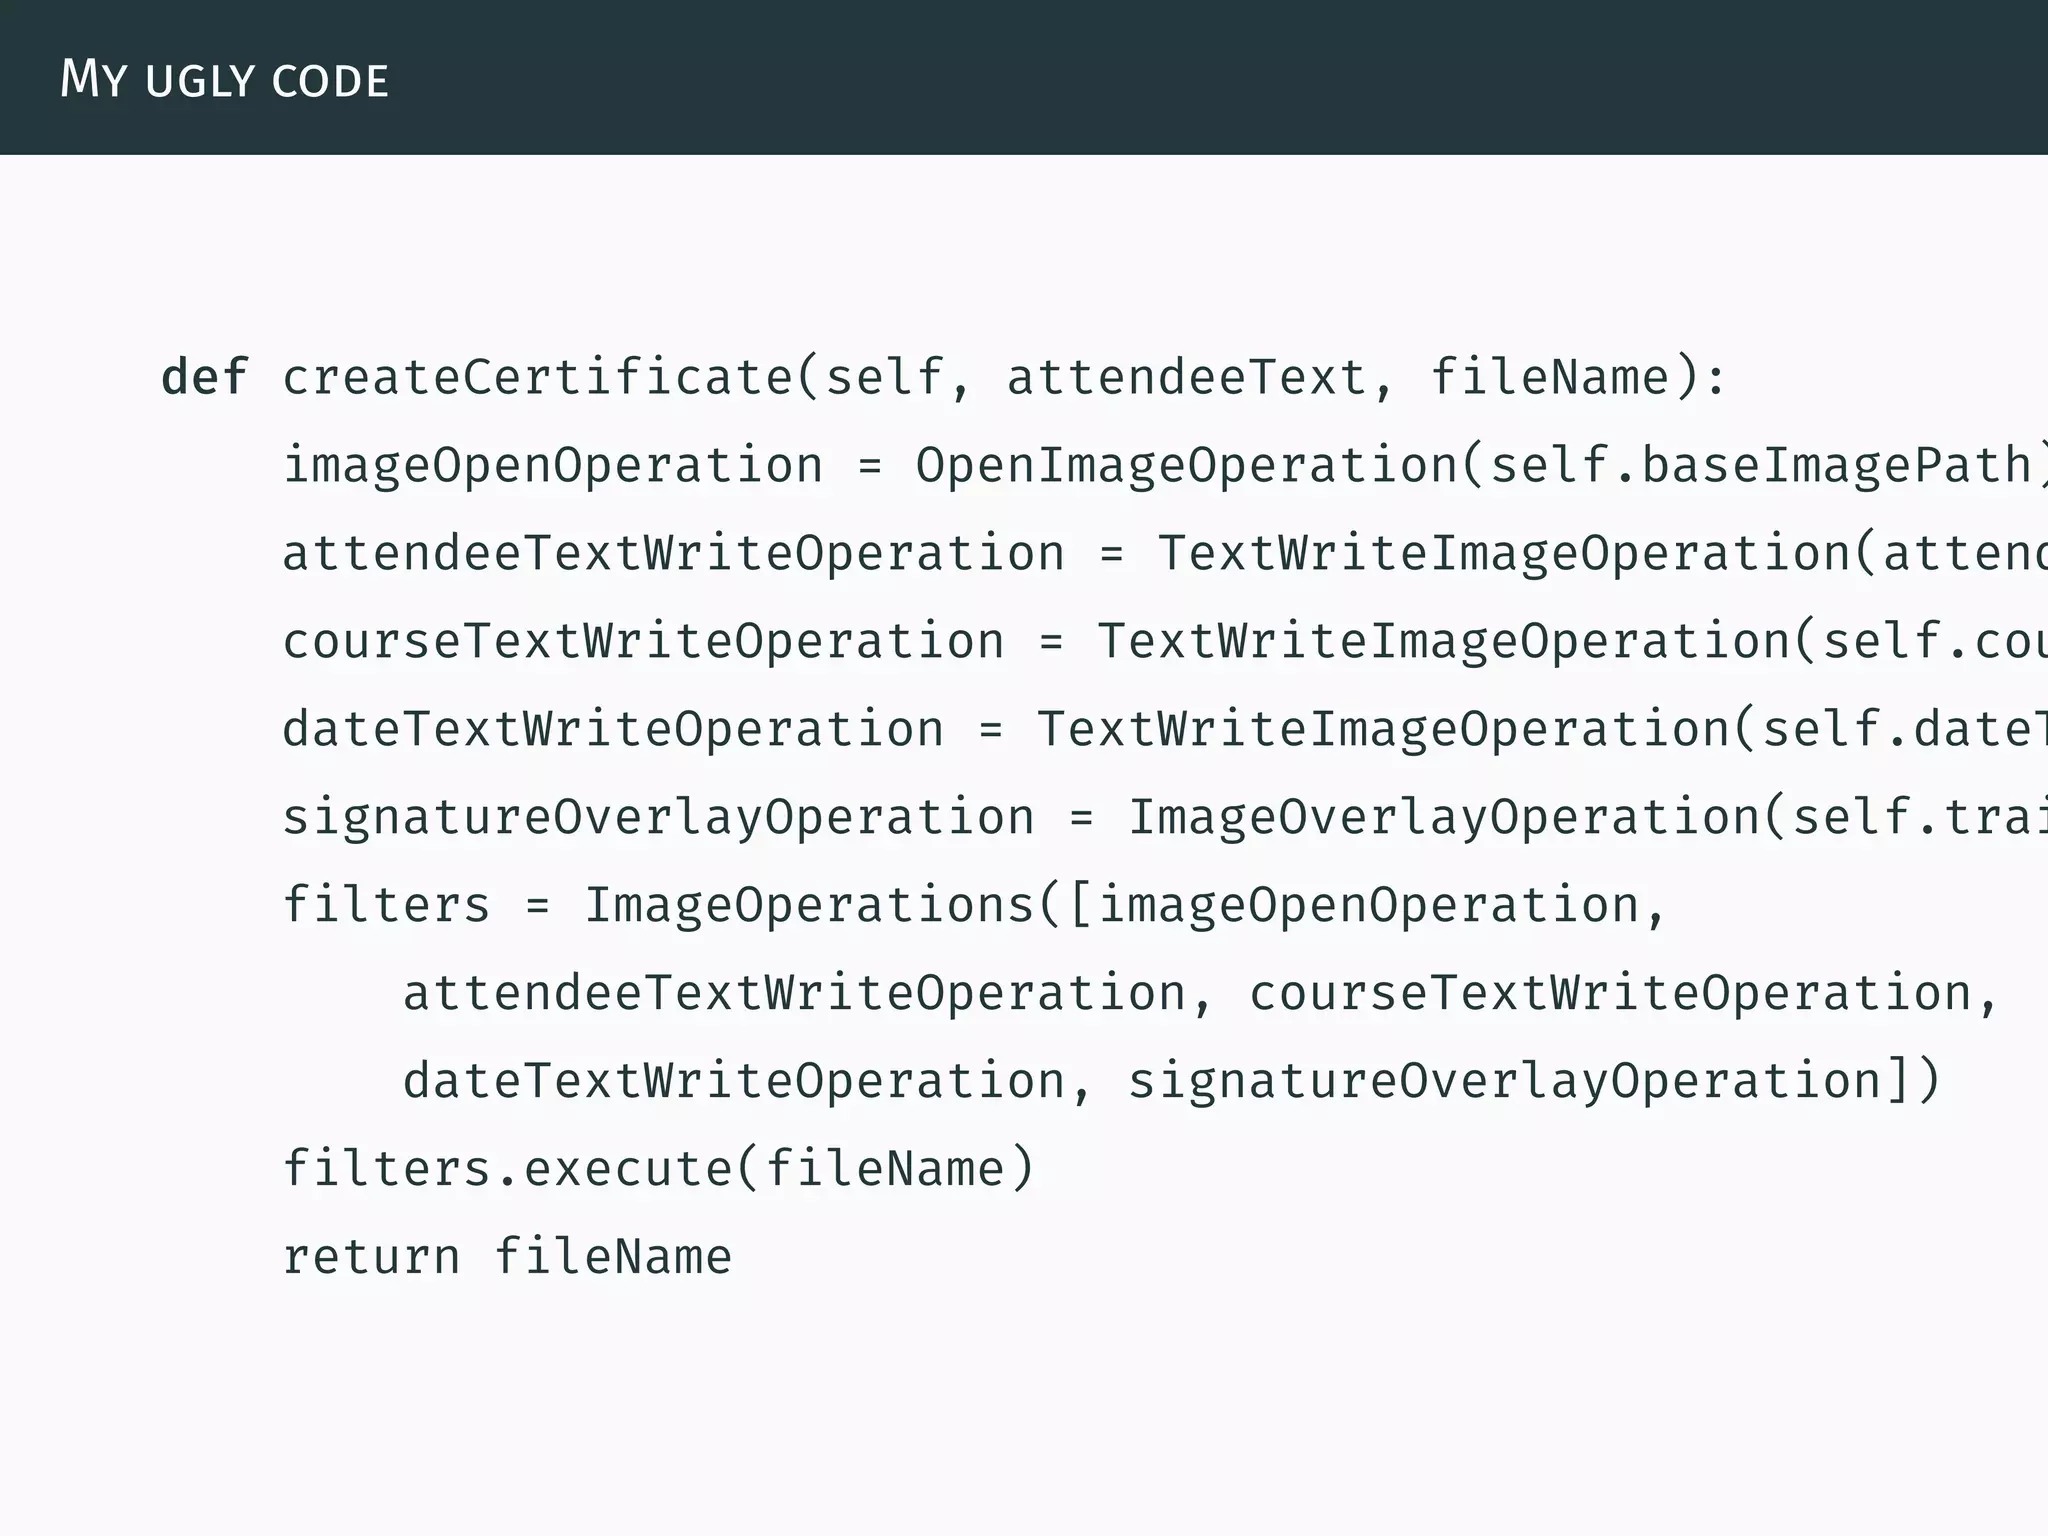
Task: Click the 'filters' variable assignment
Action: [x=387, y=905]
